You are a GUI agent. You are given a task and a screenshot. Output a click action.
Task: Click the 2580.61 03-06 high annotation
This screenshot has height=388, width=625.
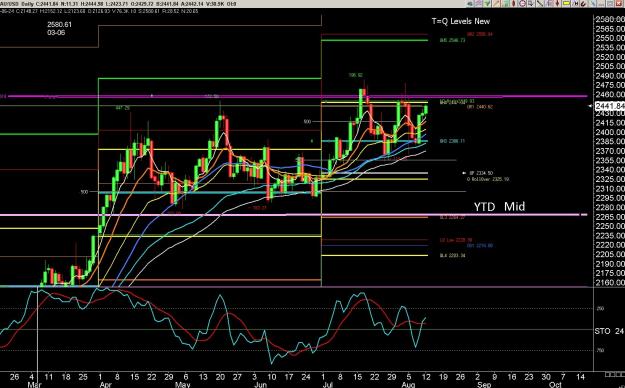pos(59,28)
